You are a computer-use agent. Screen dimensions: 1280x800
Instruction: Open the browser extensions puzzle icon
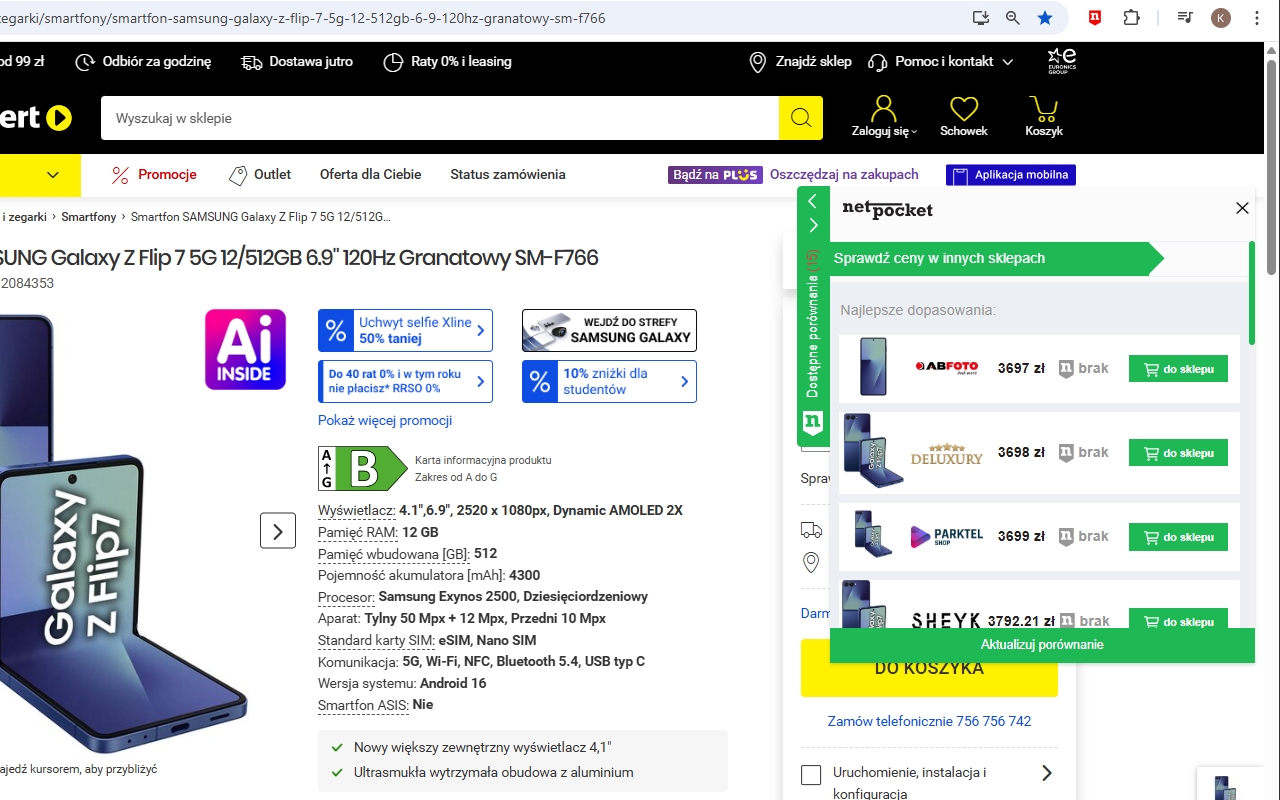1131,18
